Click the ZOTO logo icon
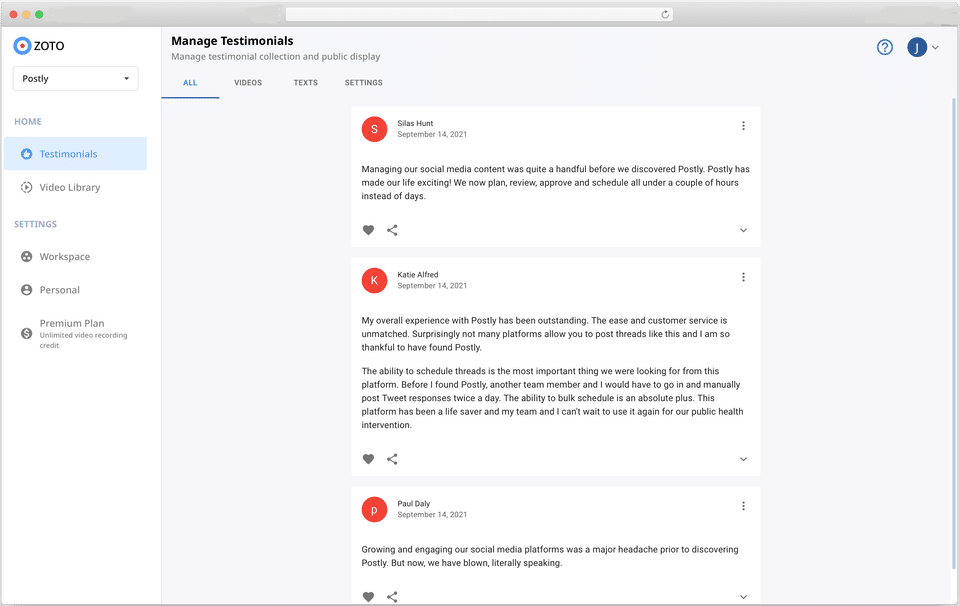Viewport: 960px width, 606px height. (22, 45)
